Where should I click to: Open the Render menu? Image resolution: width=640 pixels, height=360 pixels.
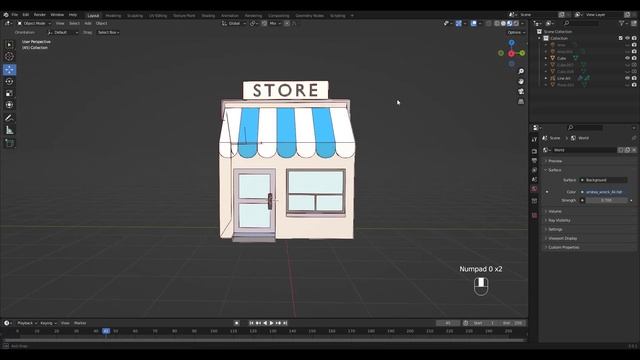tap(40, 15)
